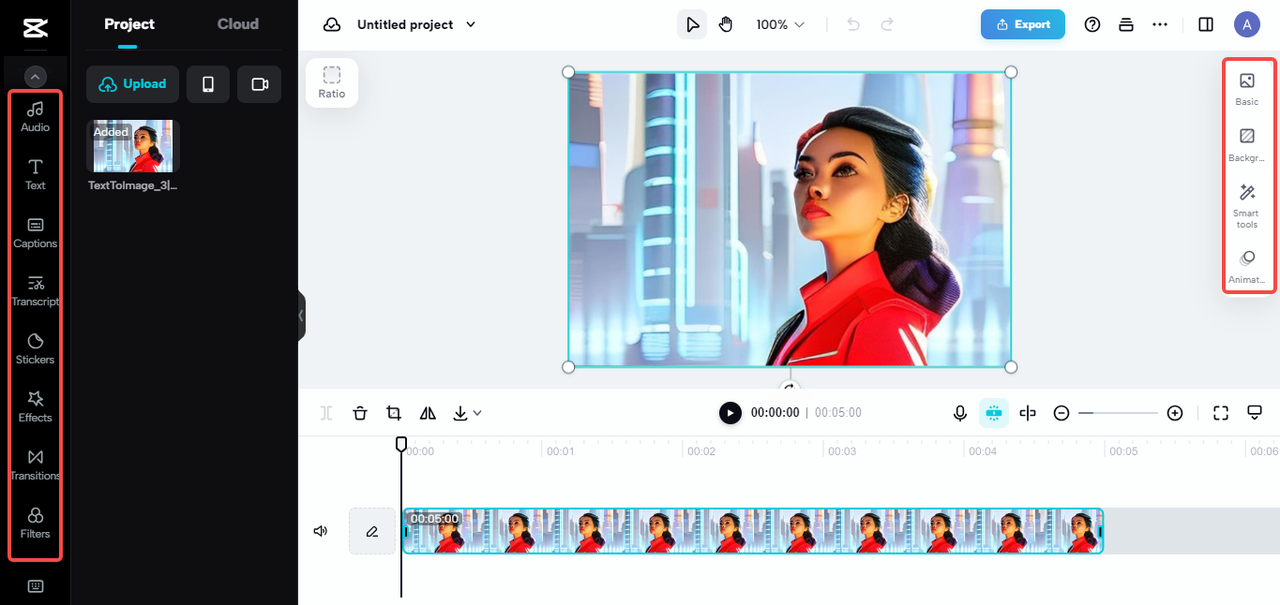Open the Effects panel
Viewport: 1280px width, 605px height.
(35, 406)
